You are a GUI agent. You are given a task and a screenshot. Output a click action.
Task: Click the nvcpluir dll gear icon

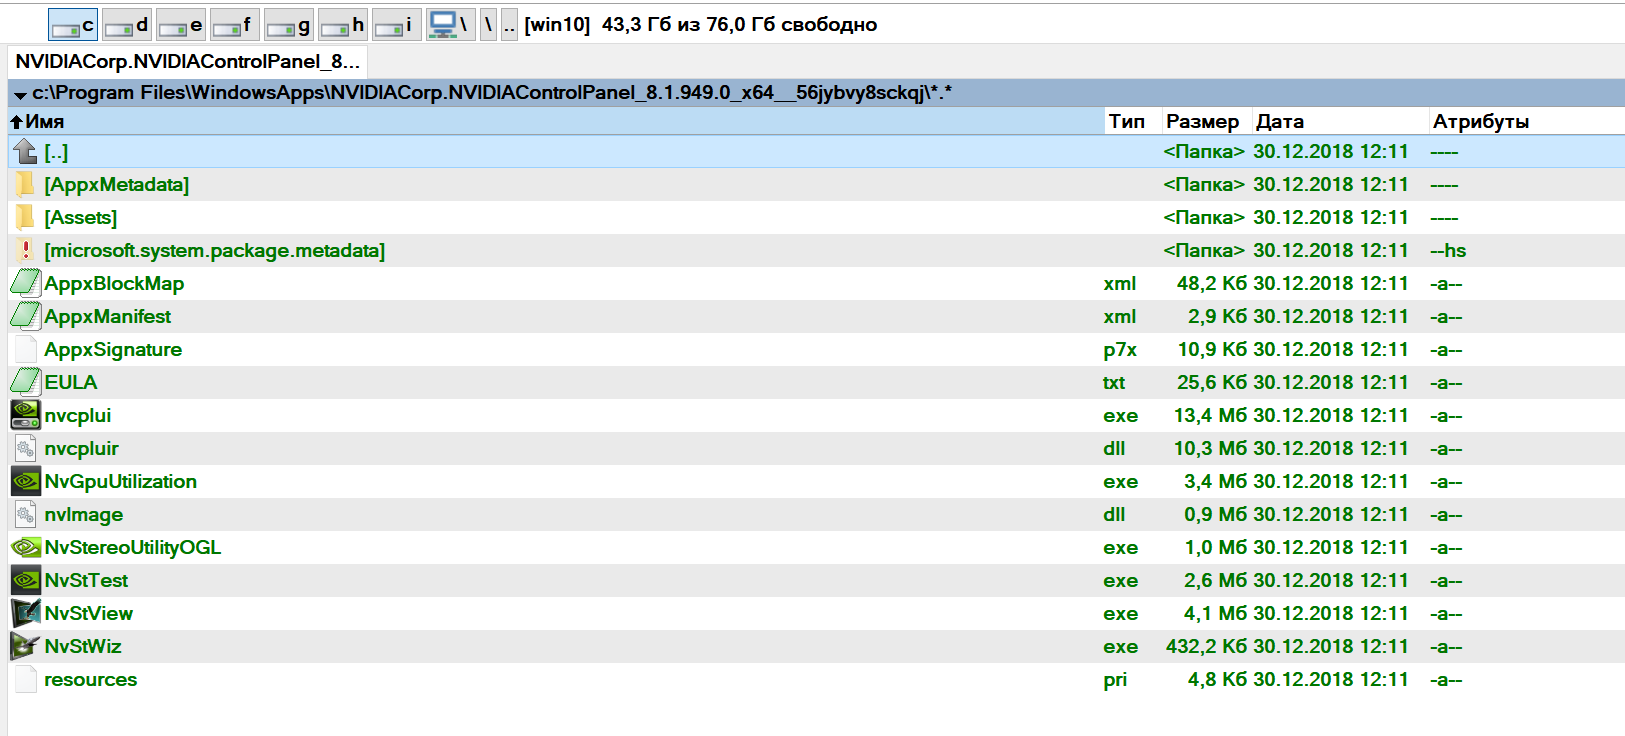[25, 448]
